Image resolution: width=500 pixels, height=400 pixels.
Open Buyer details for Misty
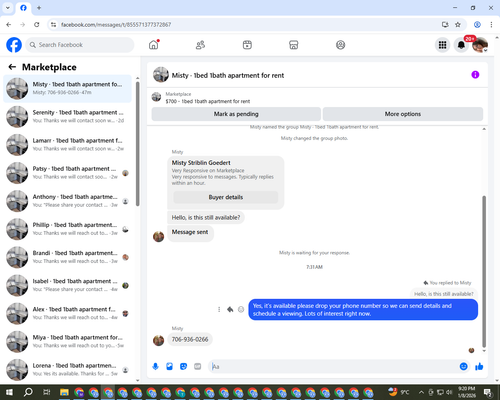click(226, 197)
